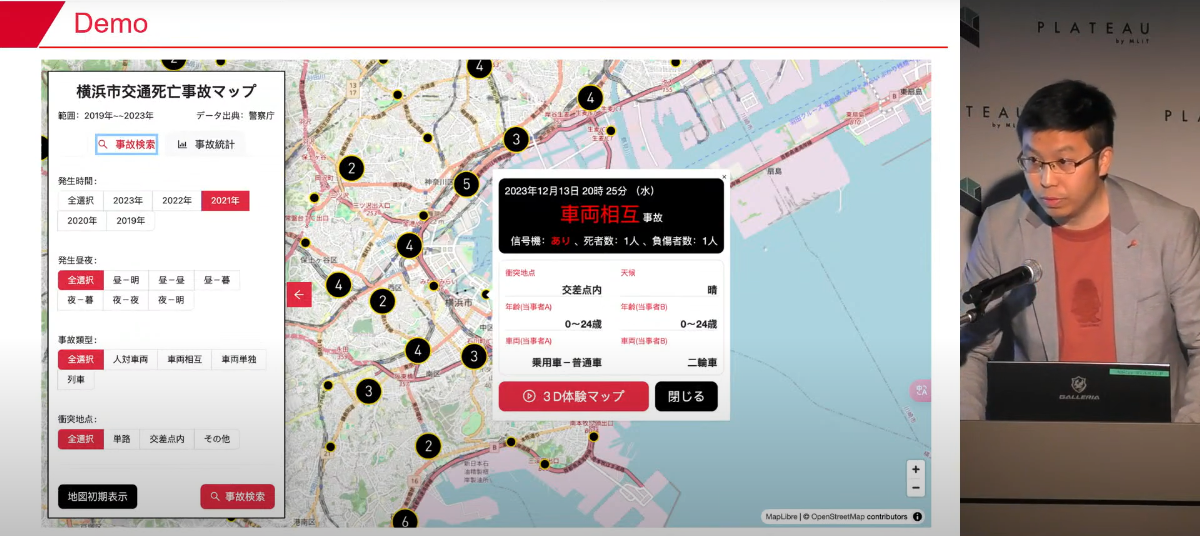The height and width of the screenshot is (536, 1200).
Task: Click the cluster marker labeled 5
Action: coord(465,184)
